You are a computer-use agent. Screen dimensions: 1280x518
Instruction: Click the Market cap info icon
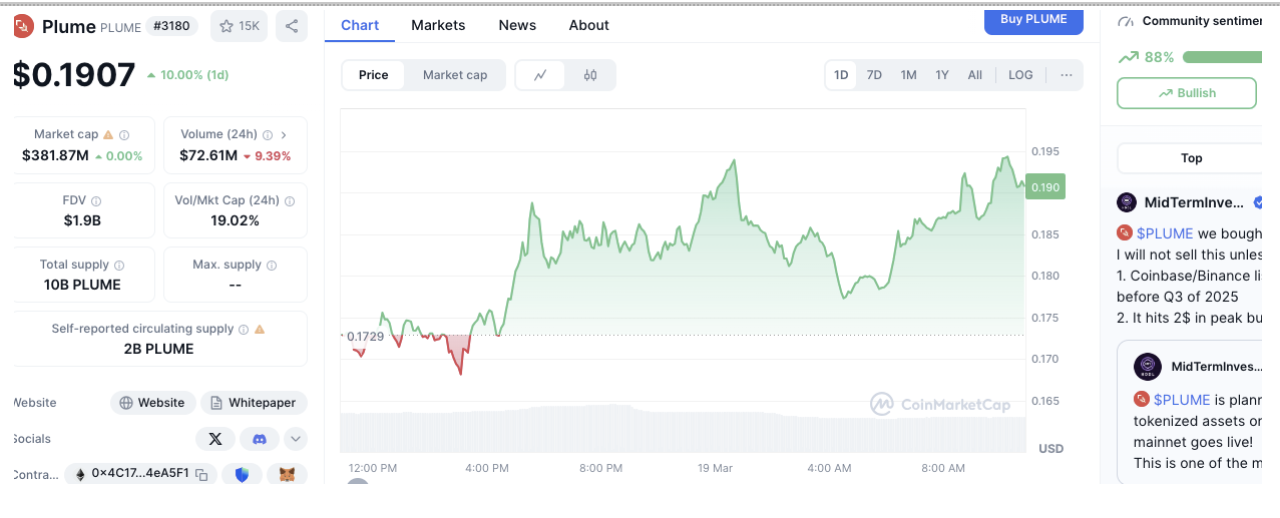[x=124, y=134]
